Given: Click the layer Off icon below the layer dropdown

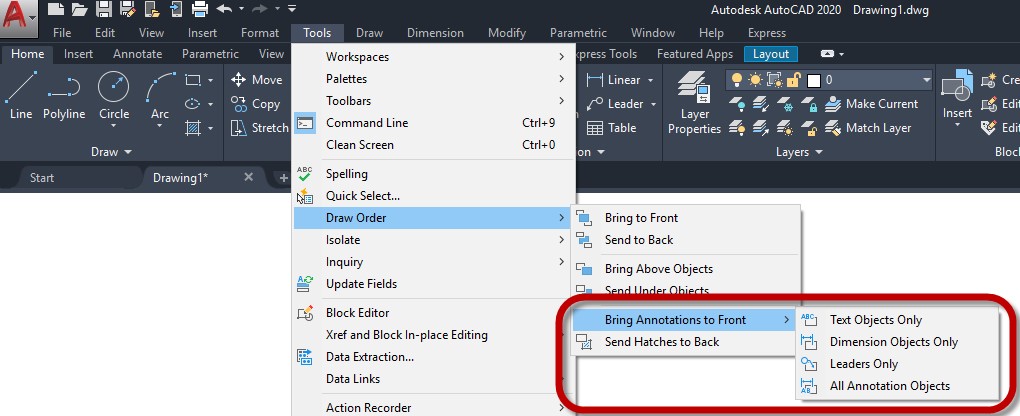Looking at the screenshot, I should [737, 104].
